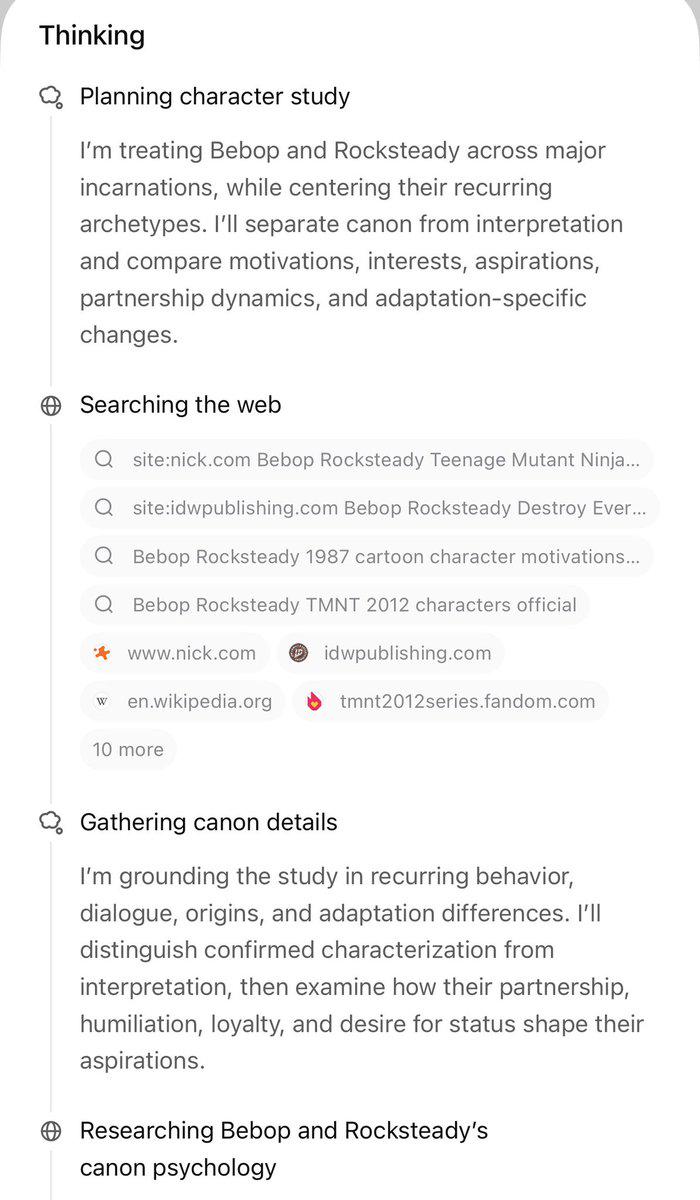Viewport: 700px width, 1200px height.
Task: Open the tmnt2012series.fandom.com source chip
Action: [451, 701]
